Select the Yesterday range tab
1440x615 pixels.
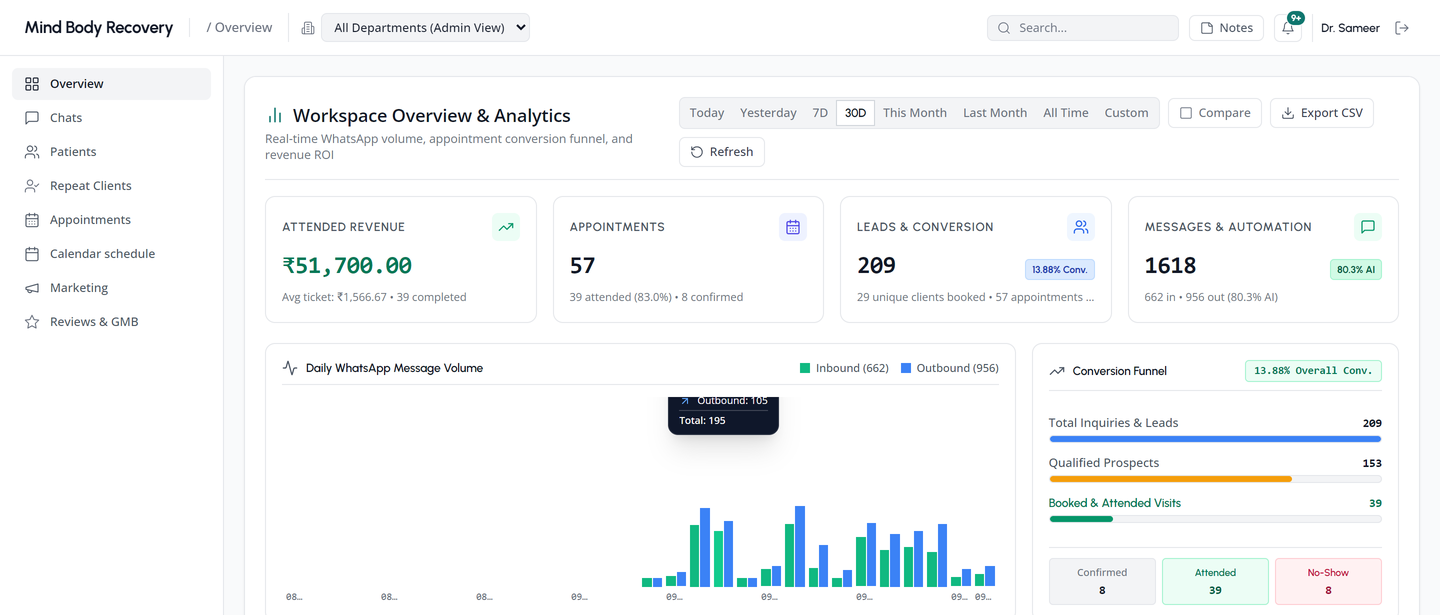[x=768, y=113]
